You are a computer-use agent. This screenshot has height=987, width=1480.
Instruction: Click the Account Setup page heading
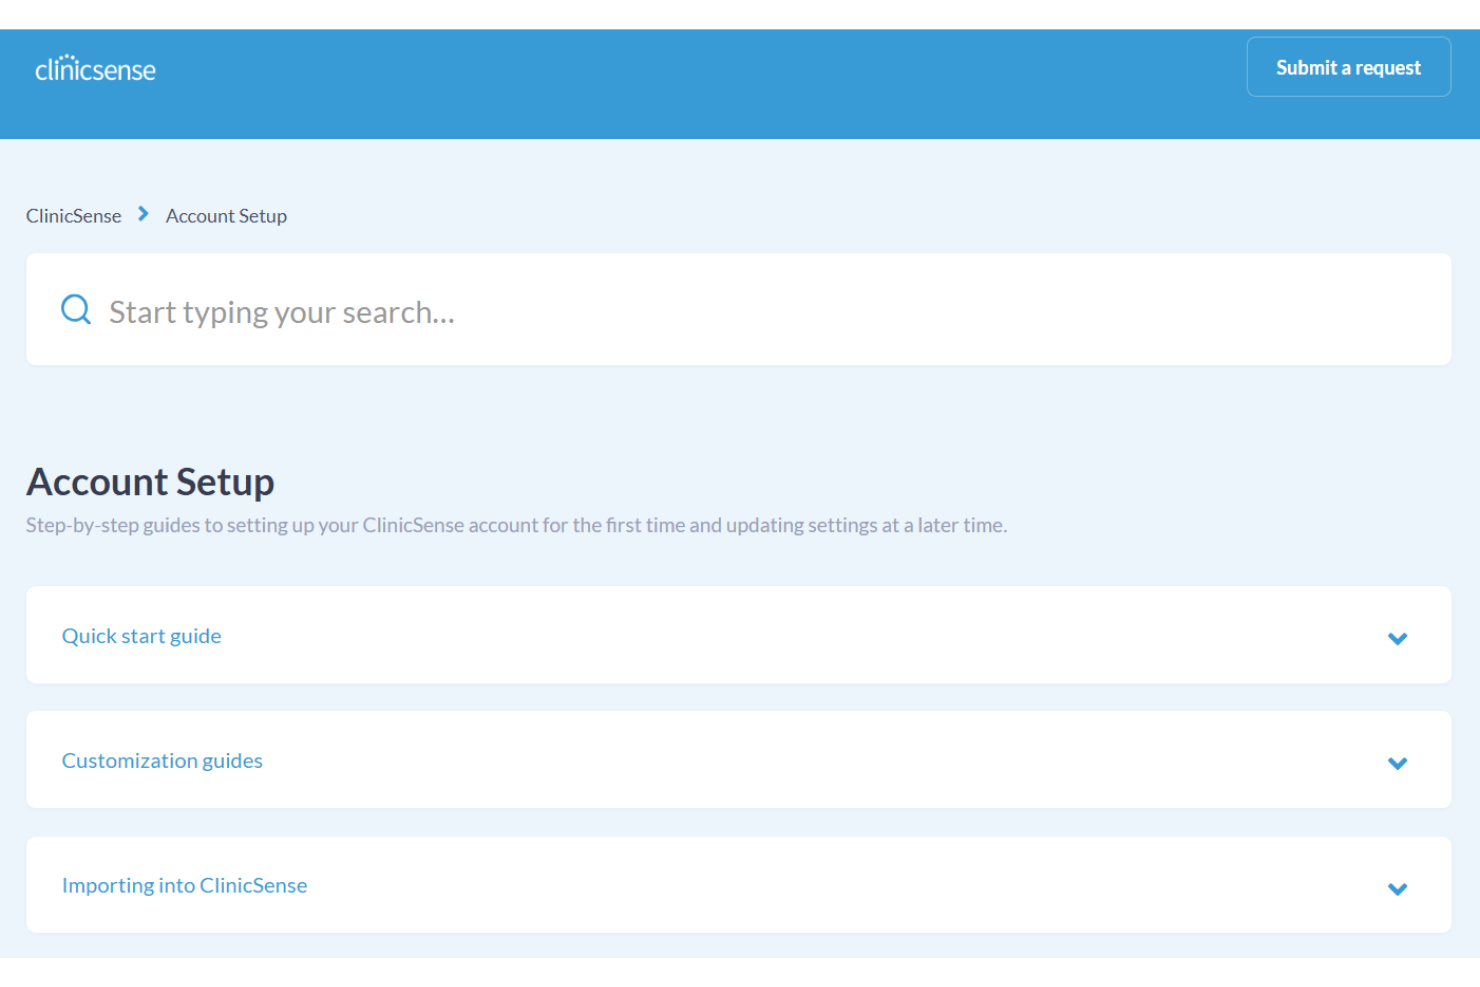click(x=150, y=482)
